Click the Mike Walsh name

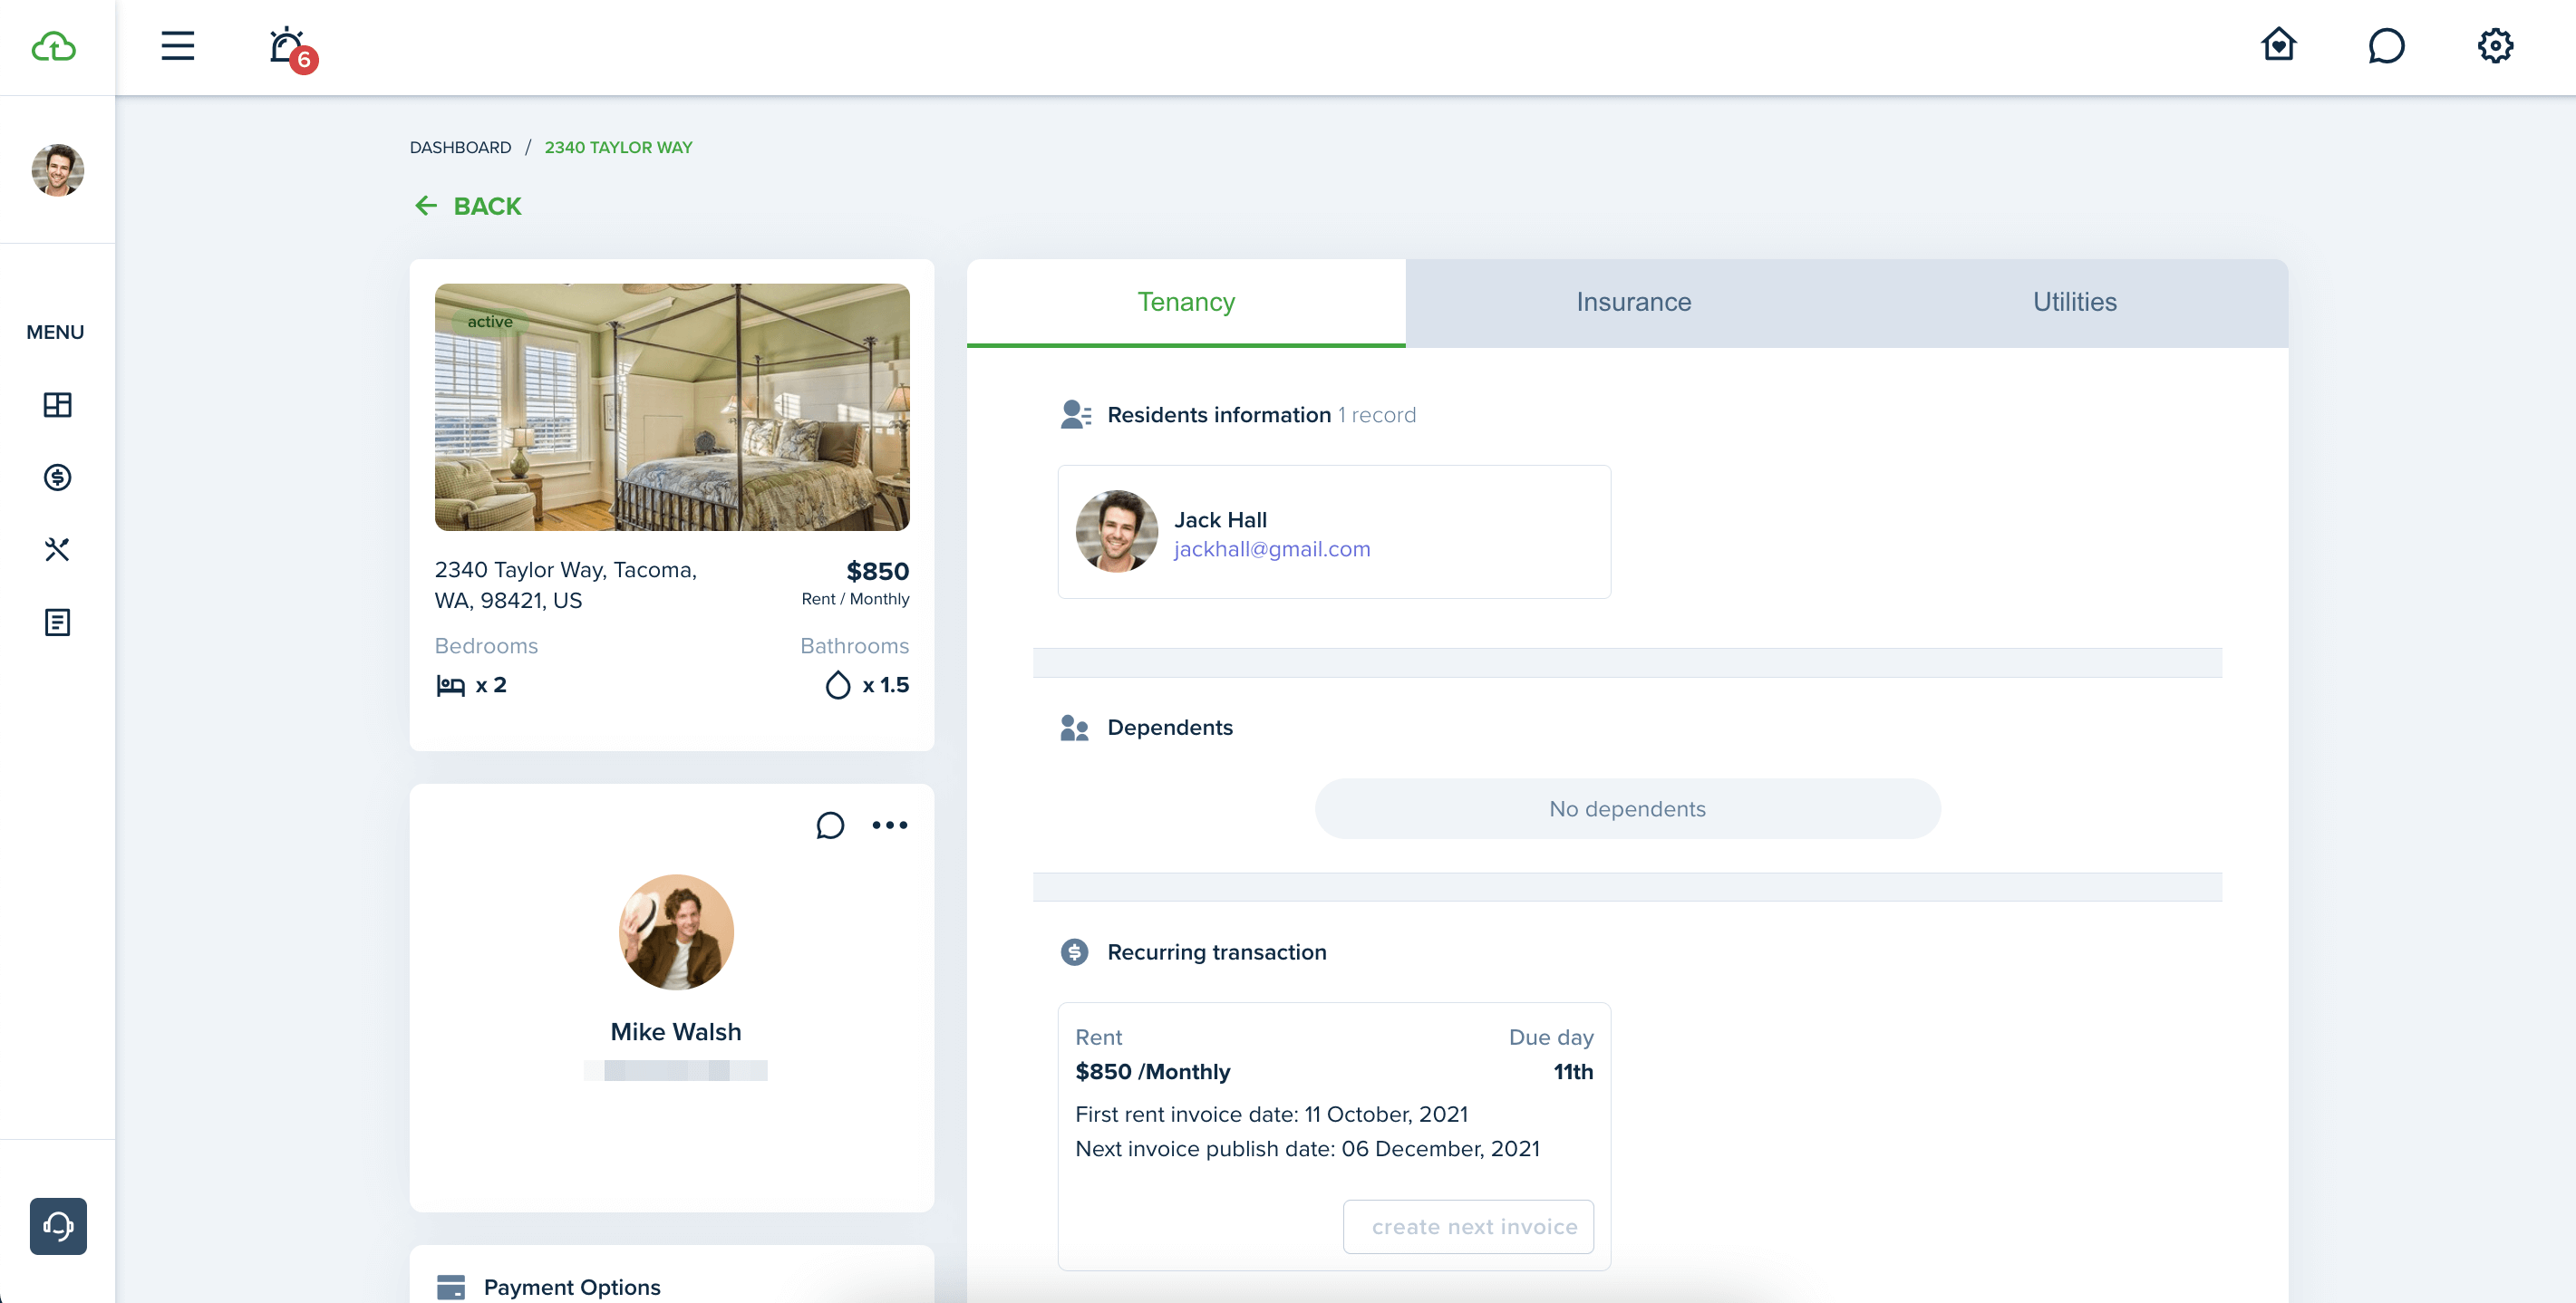pyautogui.click(x=676, y=1032)
